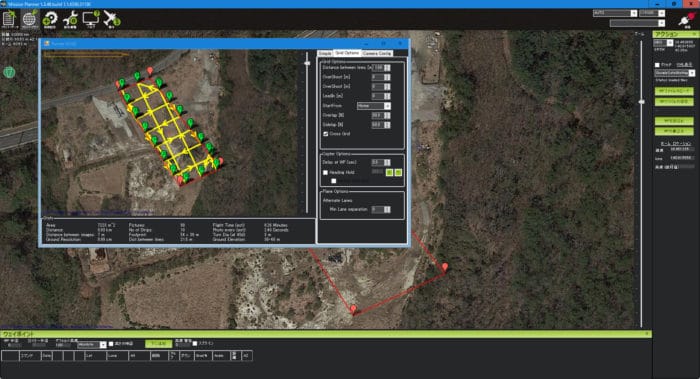The height and width of the screenshot is (379, 700).
Task: Open the Simulation monitor icon
Action: pos(91,20)
